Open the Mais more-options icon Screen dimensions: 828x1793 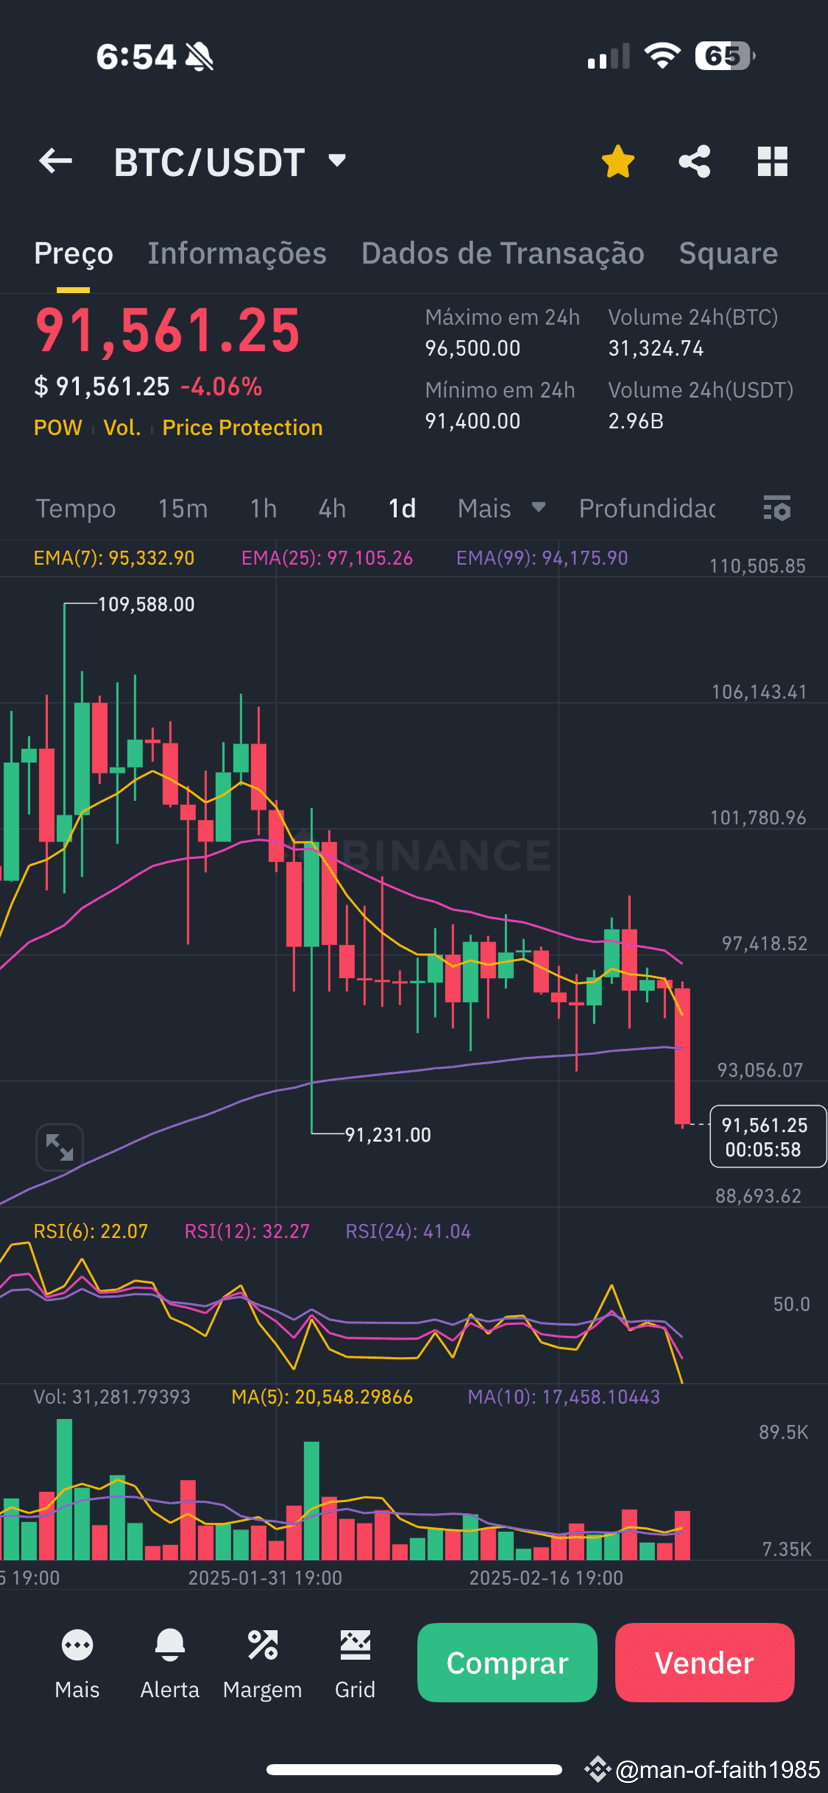coord(77,1664)
